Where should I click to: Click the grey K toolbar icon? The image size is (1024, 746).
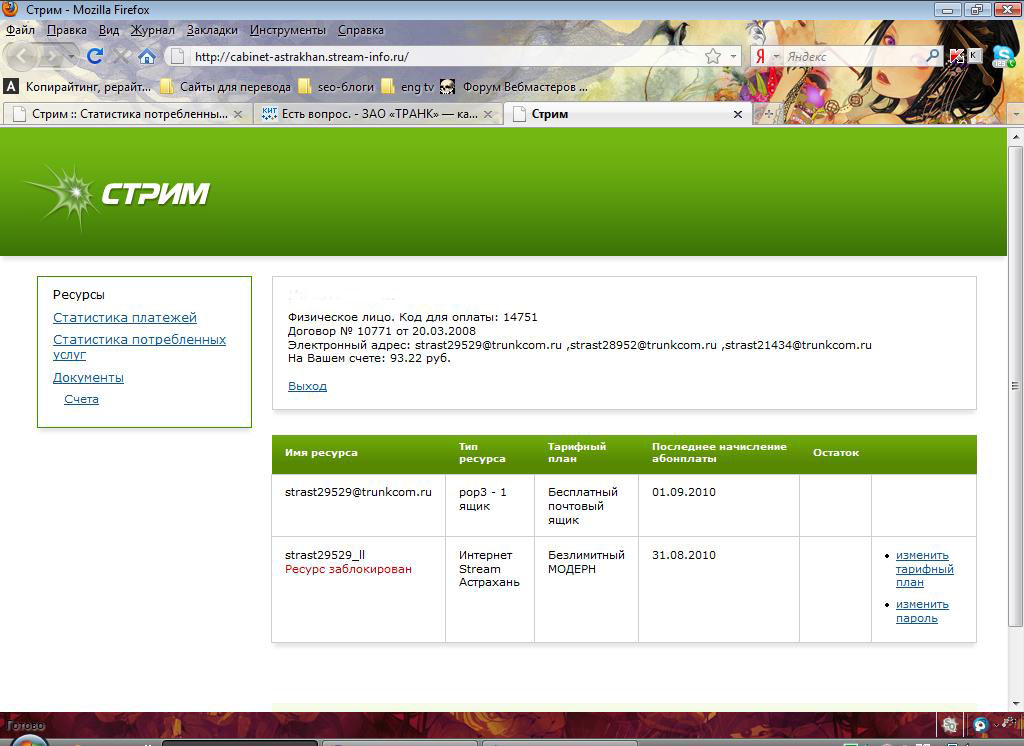(x=974, y=56)
